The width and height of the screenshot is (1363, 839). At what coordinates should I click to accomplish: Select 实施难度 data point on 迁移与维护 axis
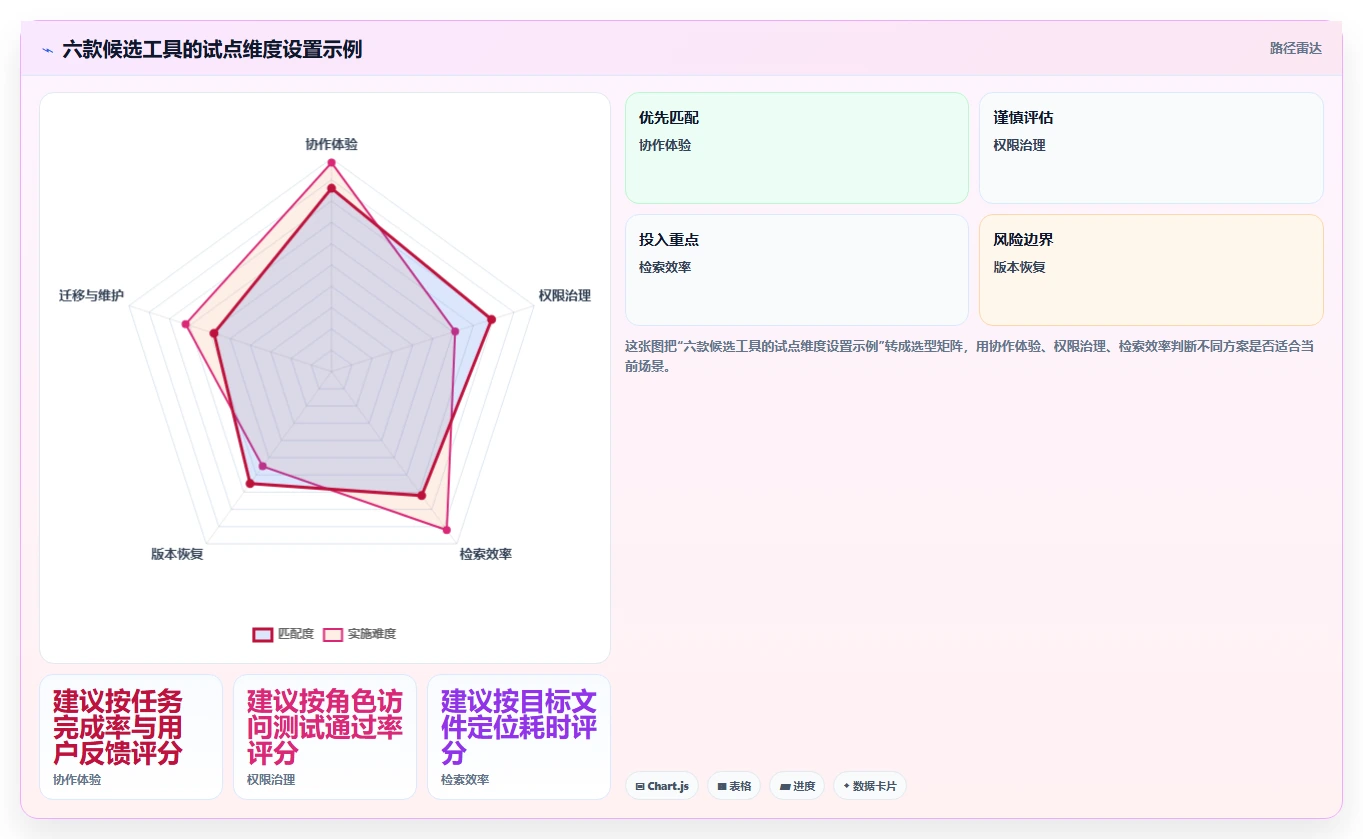tap(185, 324)
